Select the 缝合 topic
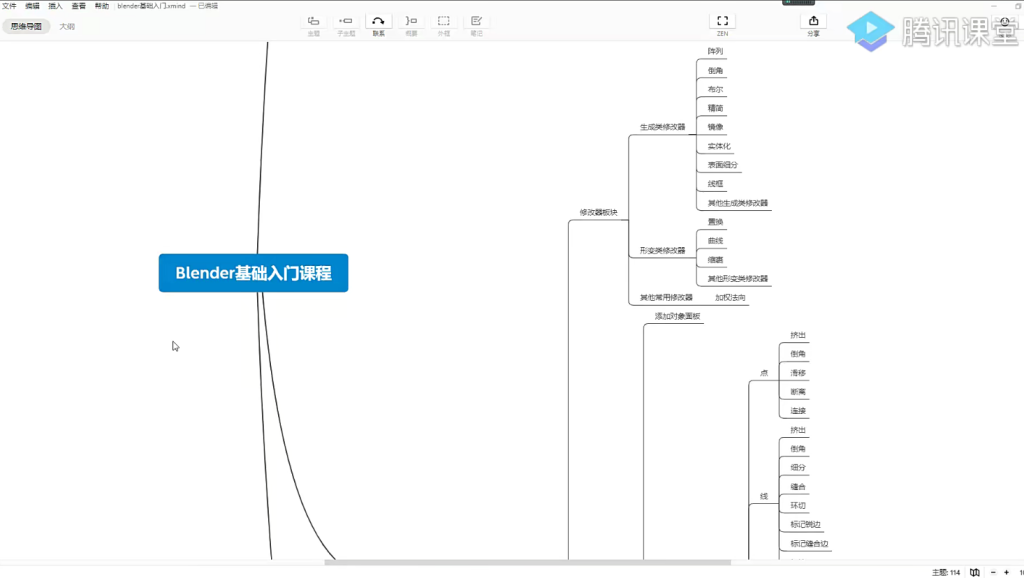Viewport: 1024px width, 578px height. (x=797, y=487)
